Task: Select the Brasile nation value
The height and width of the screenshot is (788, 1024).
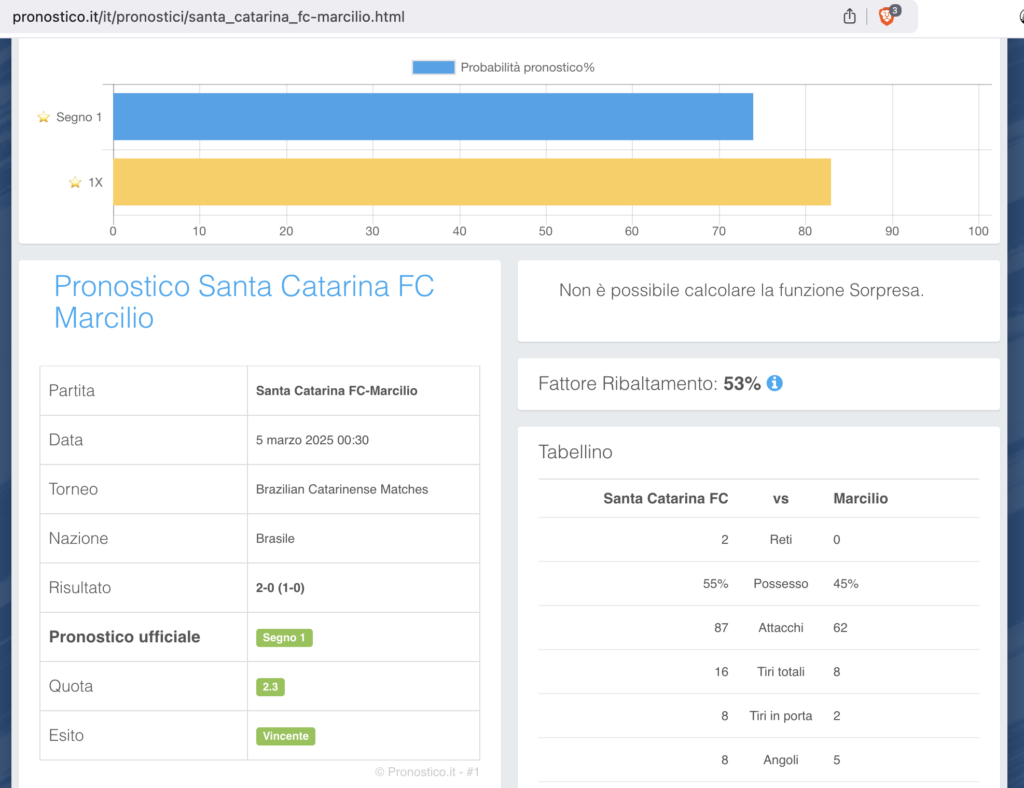Action: click(275, 539)
